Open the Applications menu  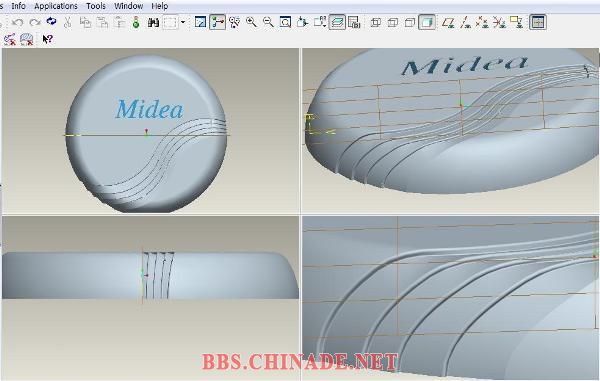[56, 6]
